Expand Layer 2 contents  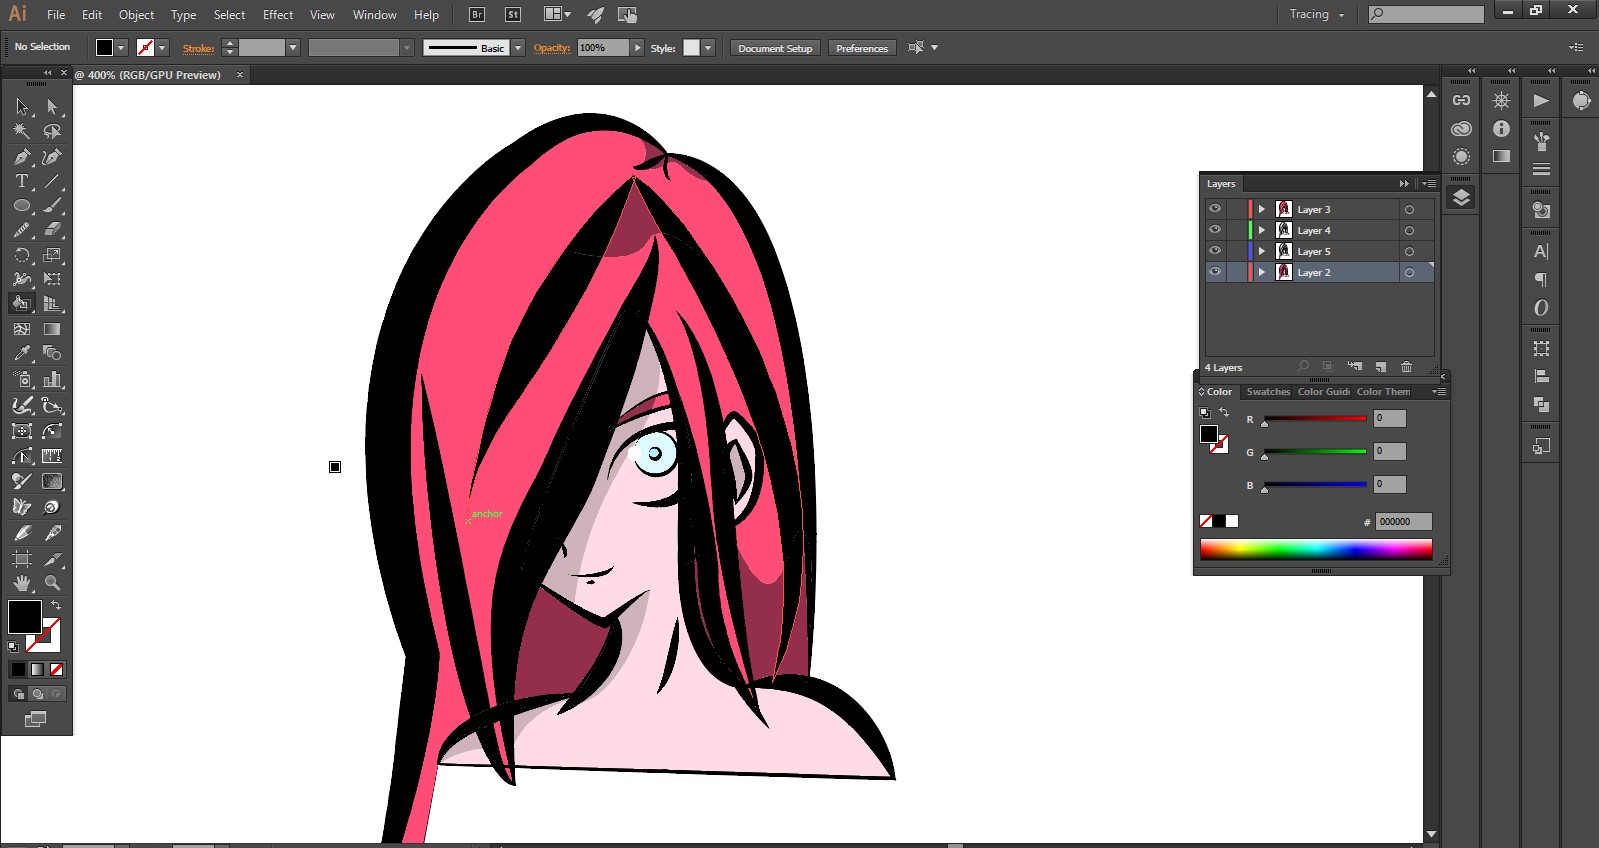click(x=1262, y=272)
